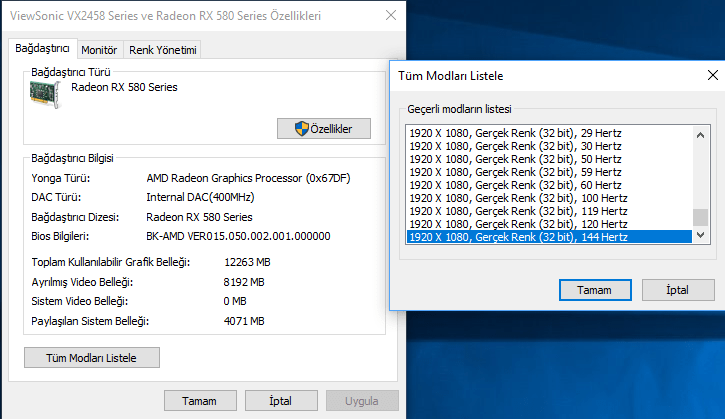Click the AMD Radeon Graphics Processor (0x67DF) value
725x419 pixels.
click(x=248, y=178)
